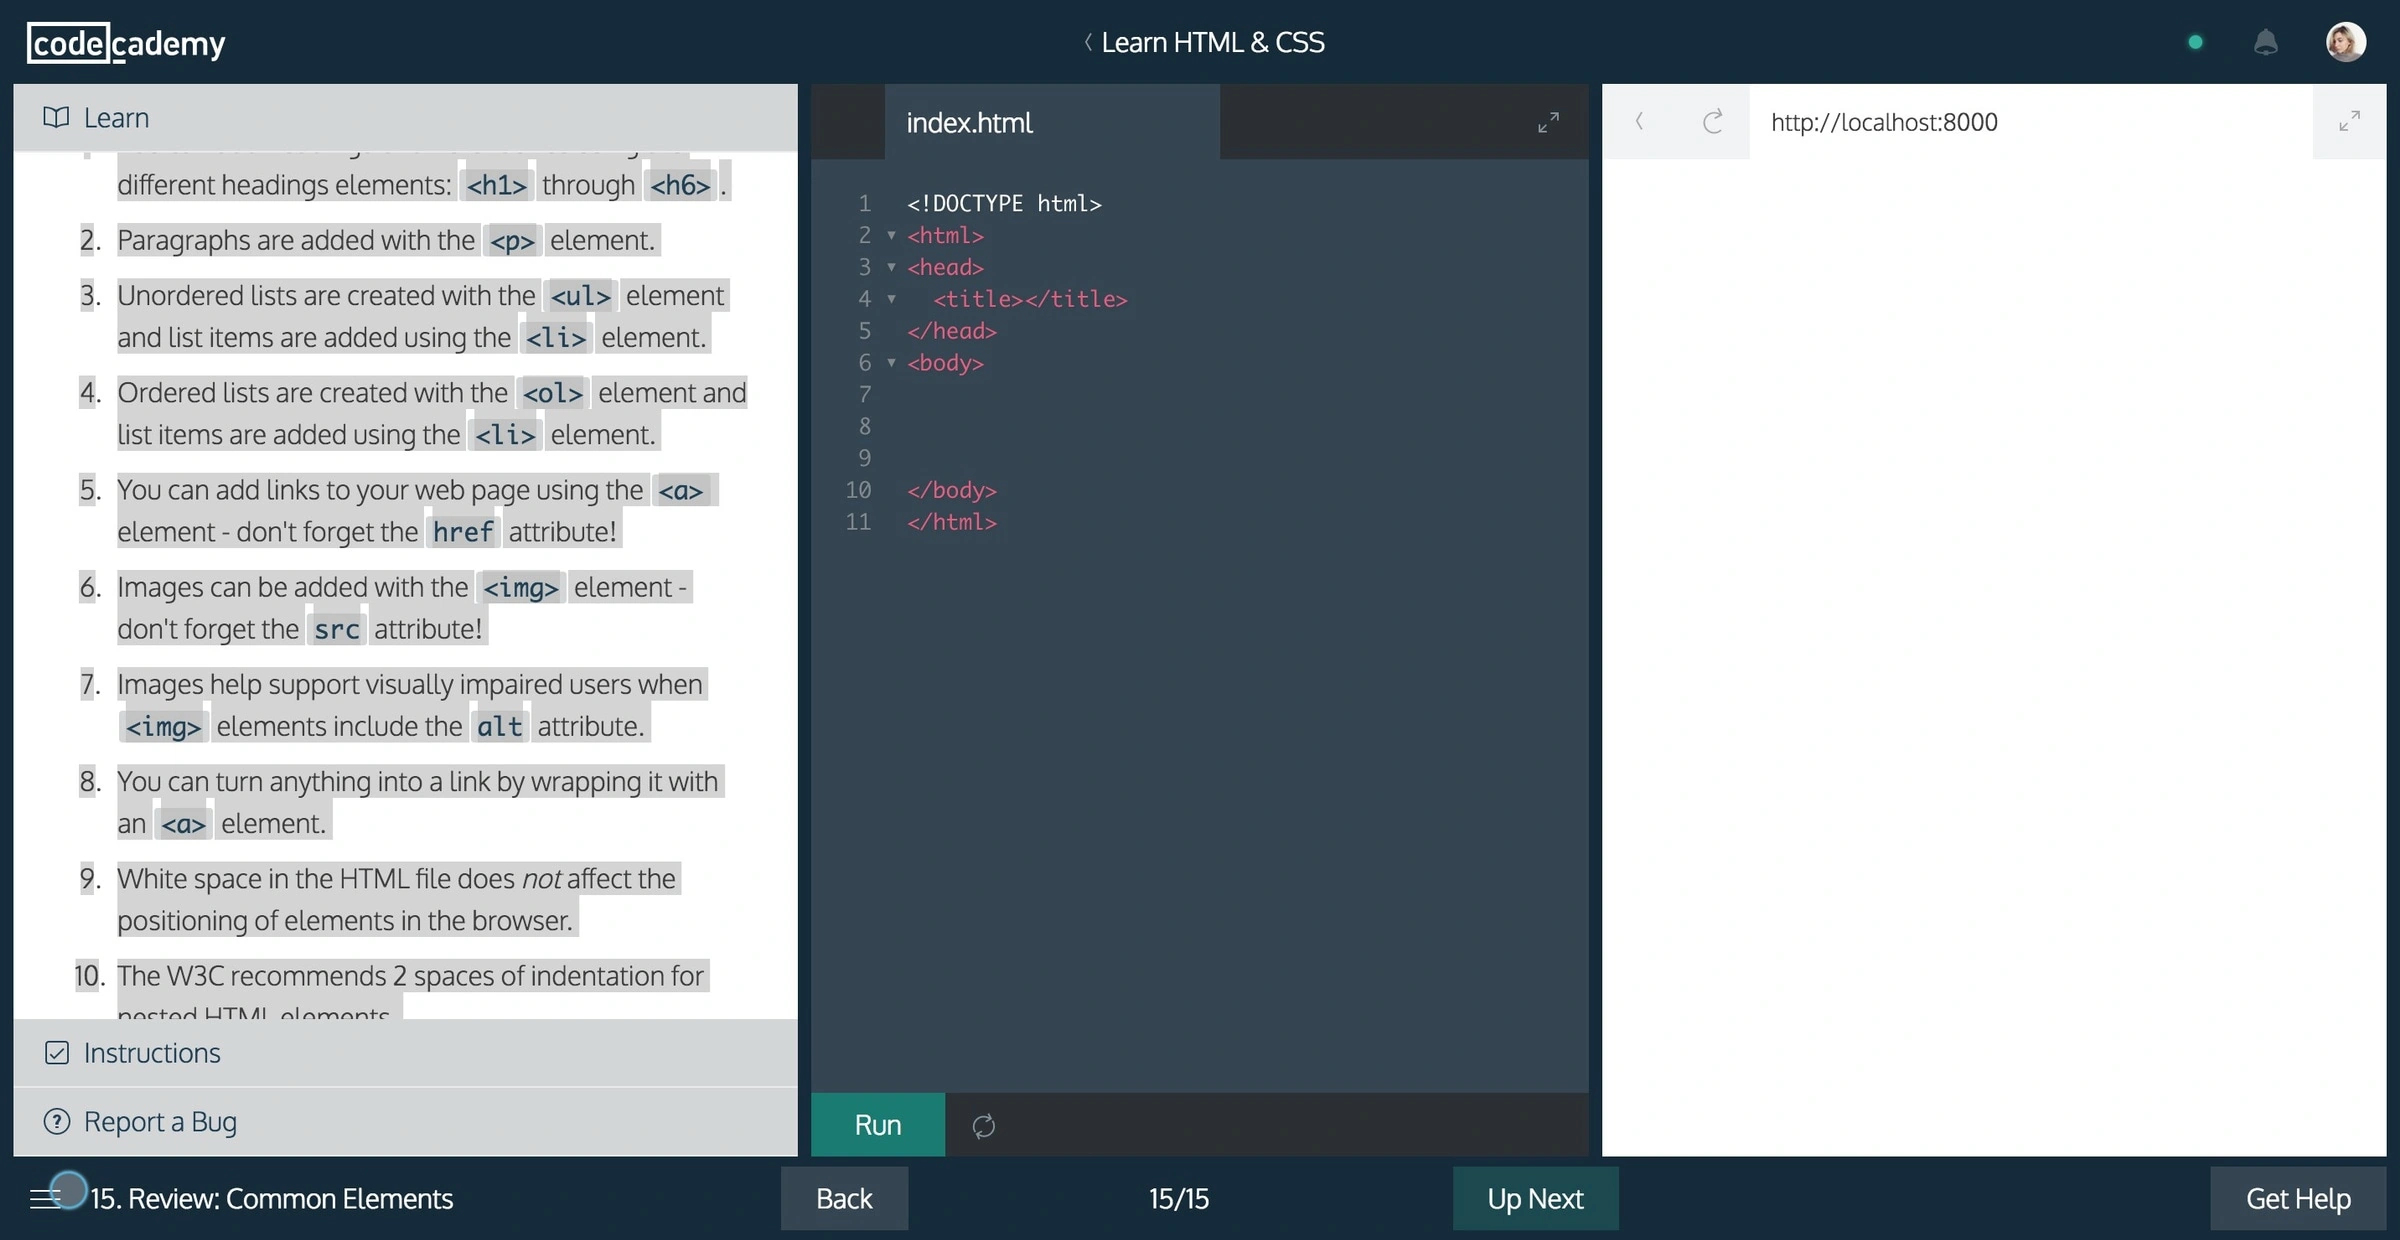2400x1240 pixels.
Task: Open the lesson menu hamburger icon
Action: point(46,1199)
